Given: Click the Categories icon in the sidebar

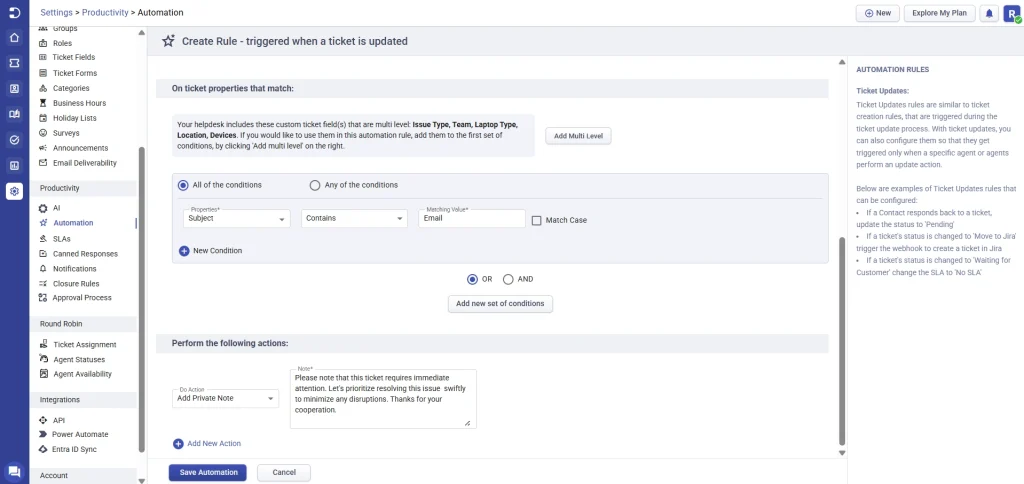Looking at the screenshot, I should tap(43, 88).
